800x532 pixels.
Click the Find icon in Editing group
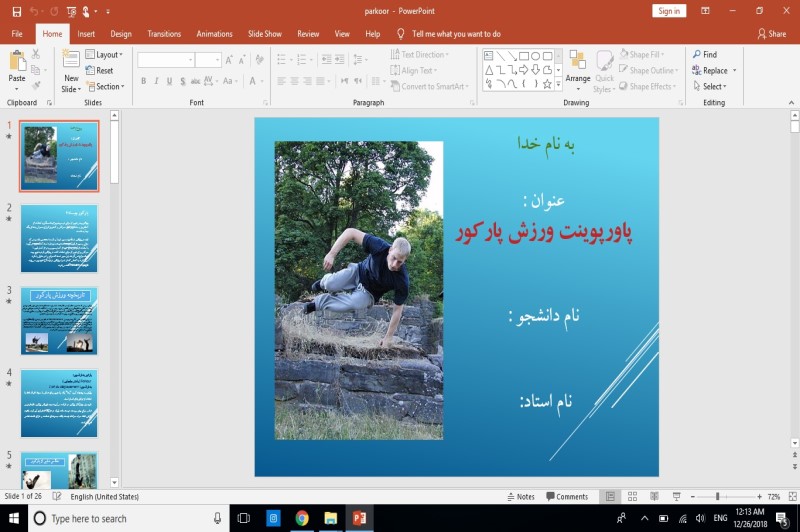point(704,55)
